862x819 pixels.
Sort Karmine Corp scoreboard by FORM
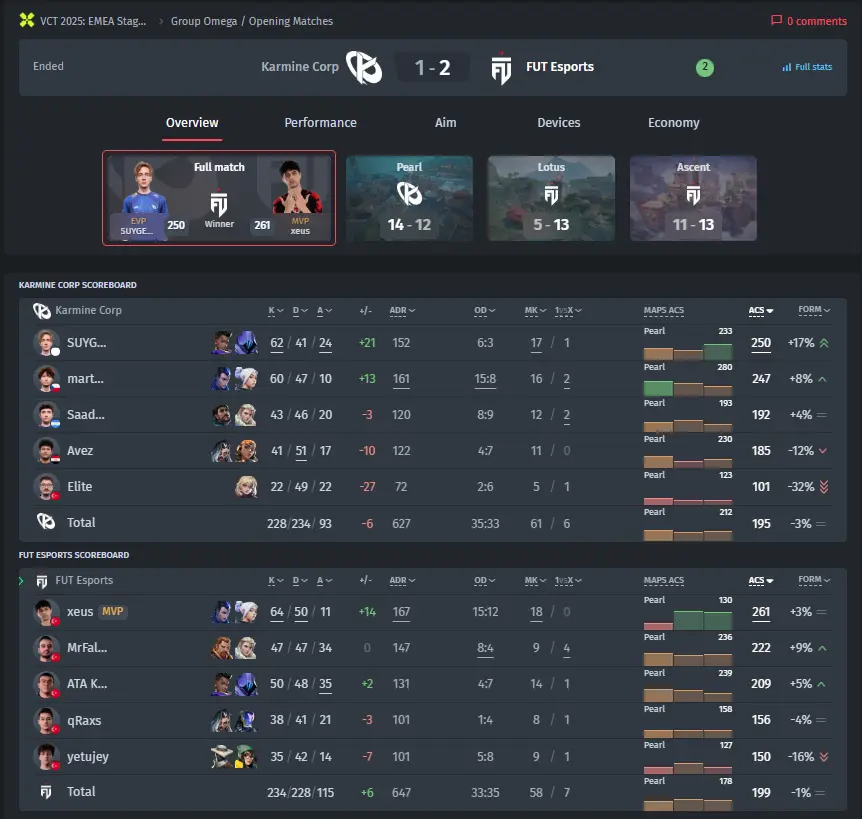[814, 309]
